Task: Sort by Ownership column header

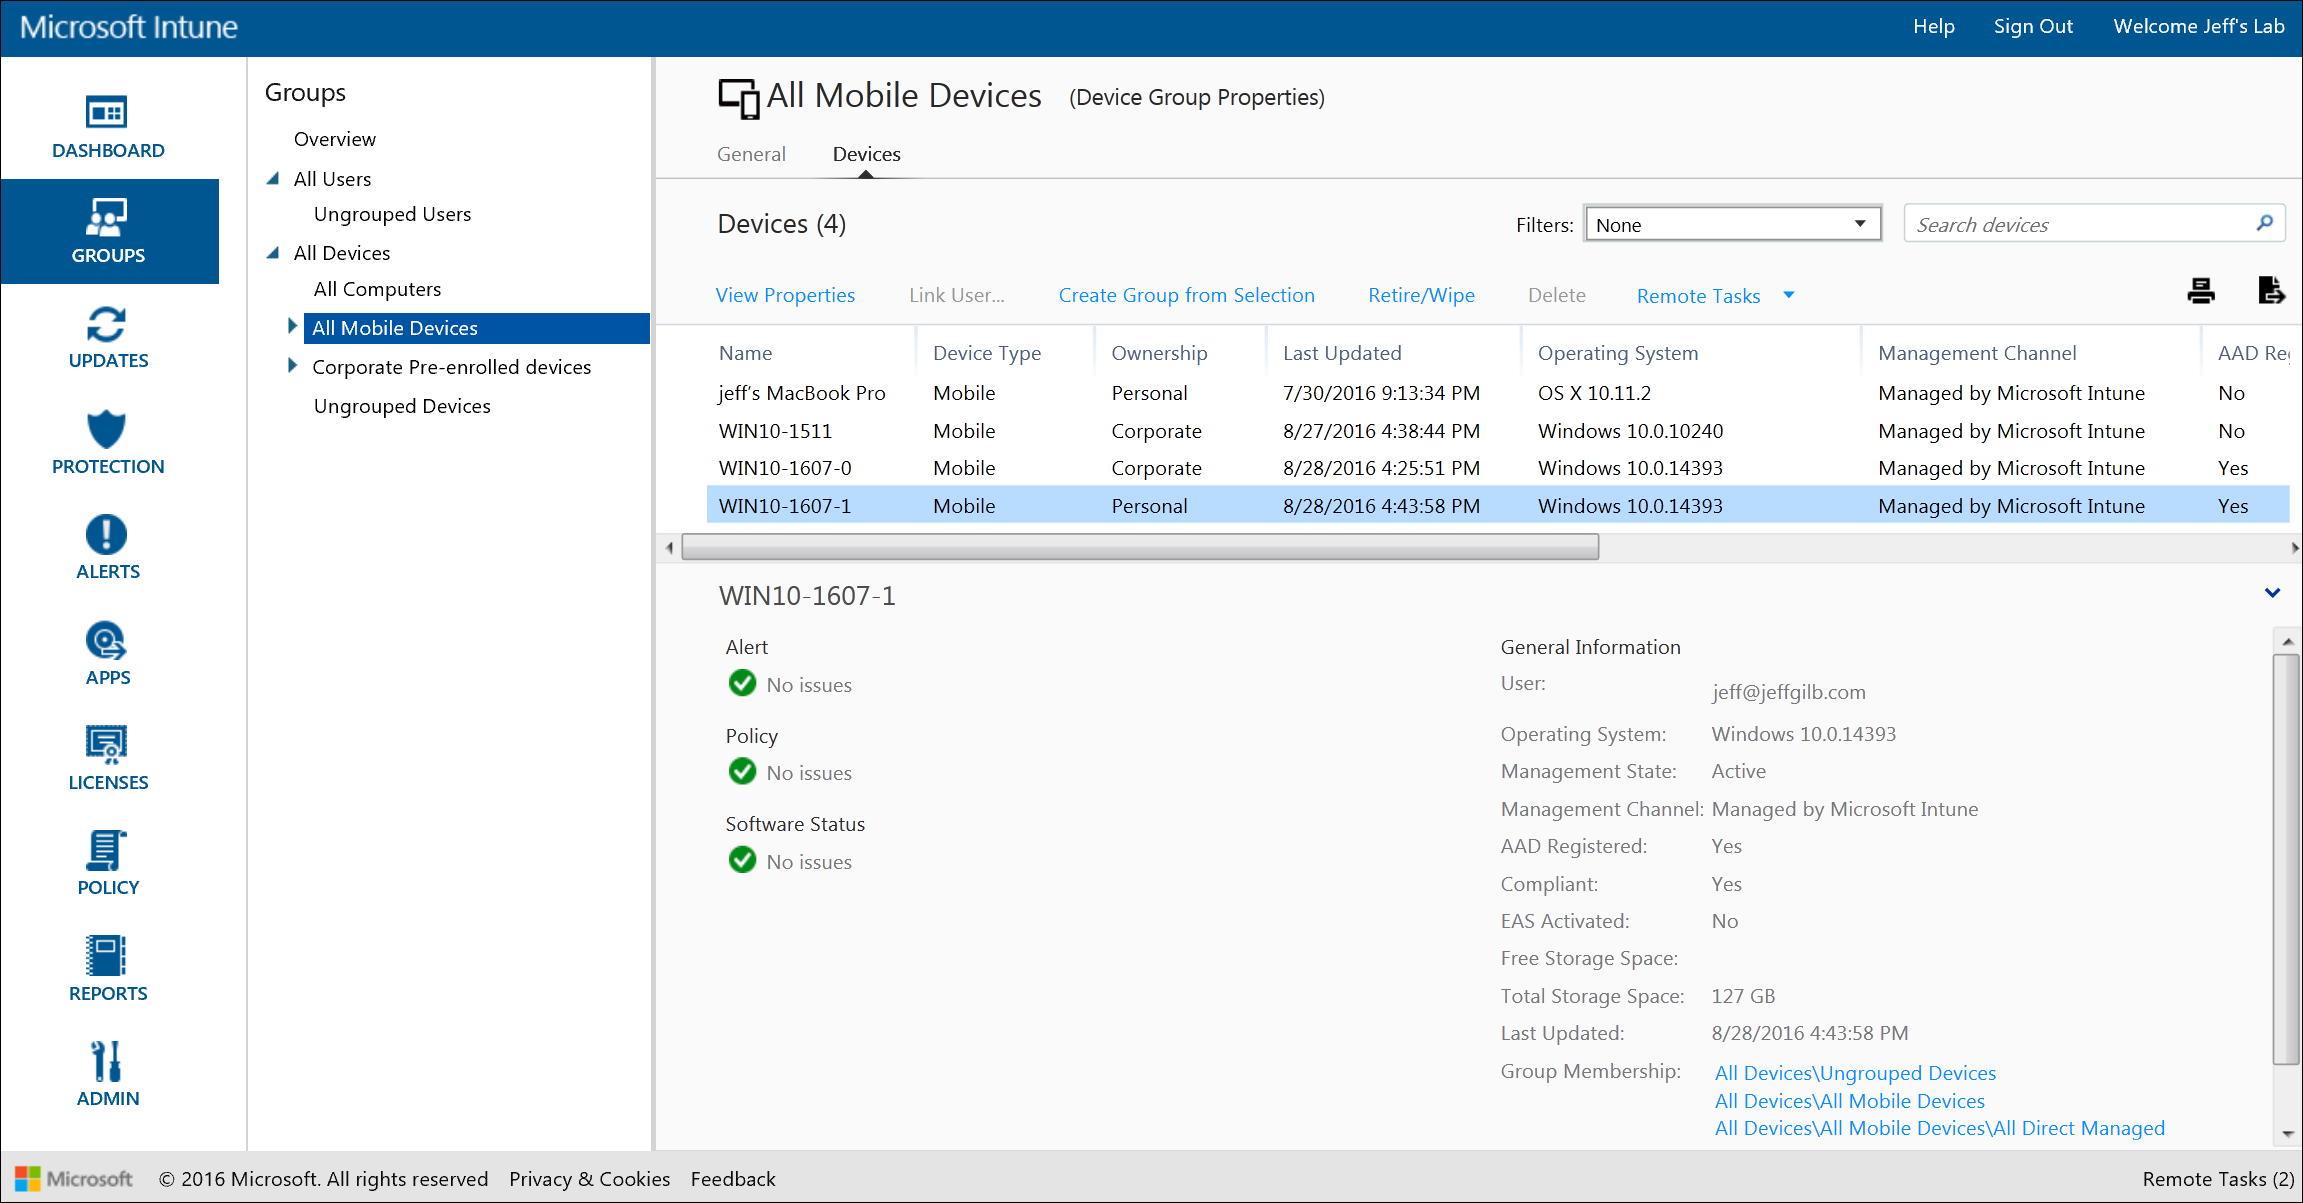Action: click(x=1159, y=353)
